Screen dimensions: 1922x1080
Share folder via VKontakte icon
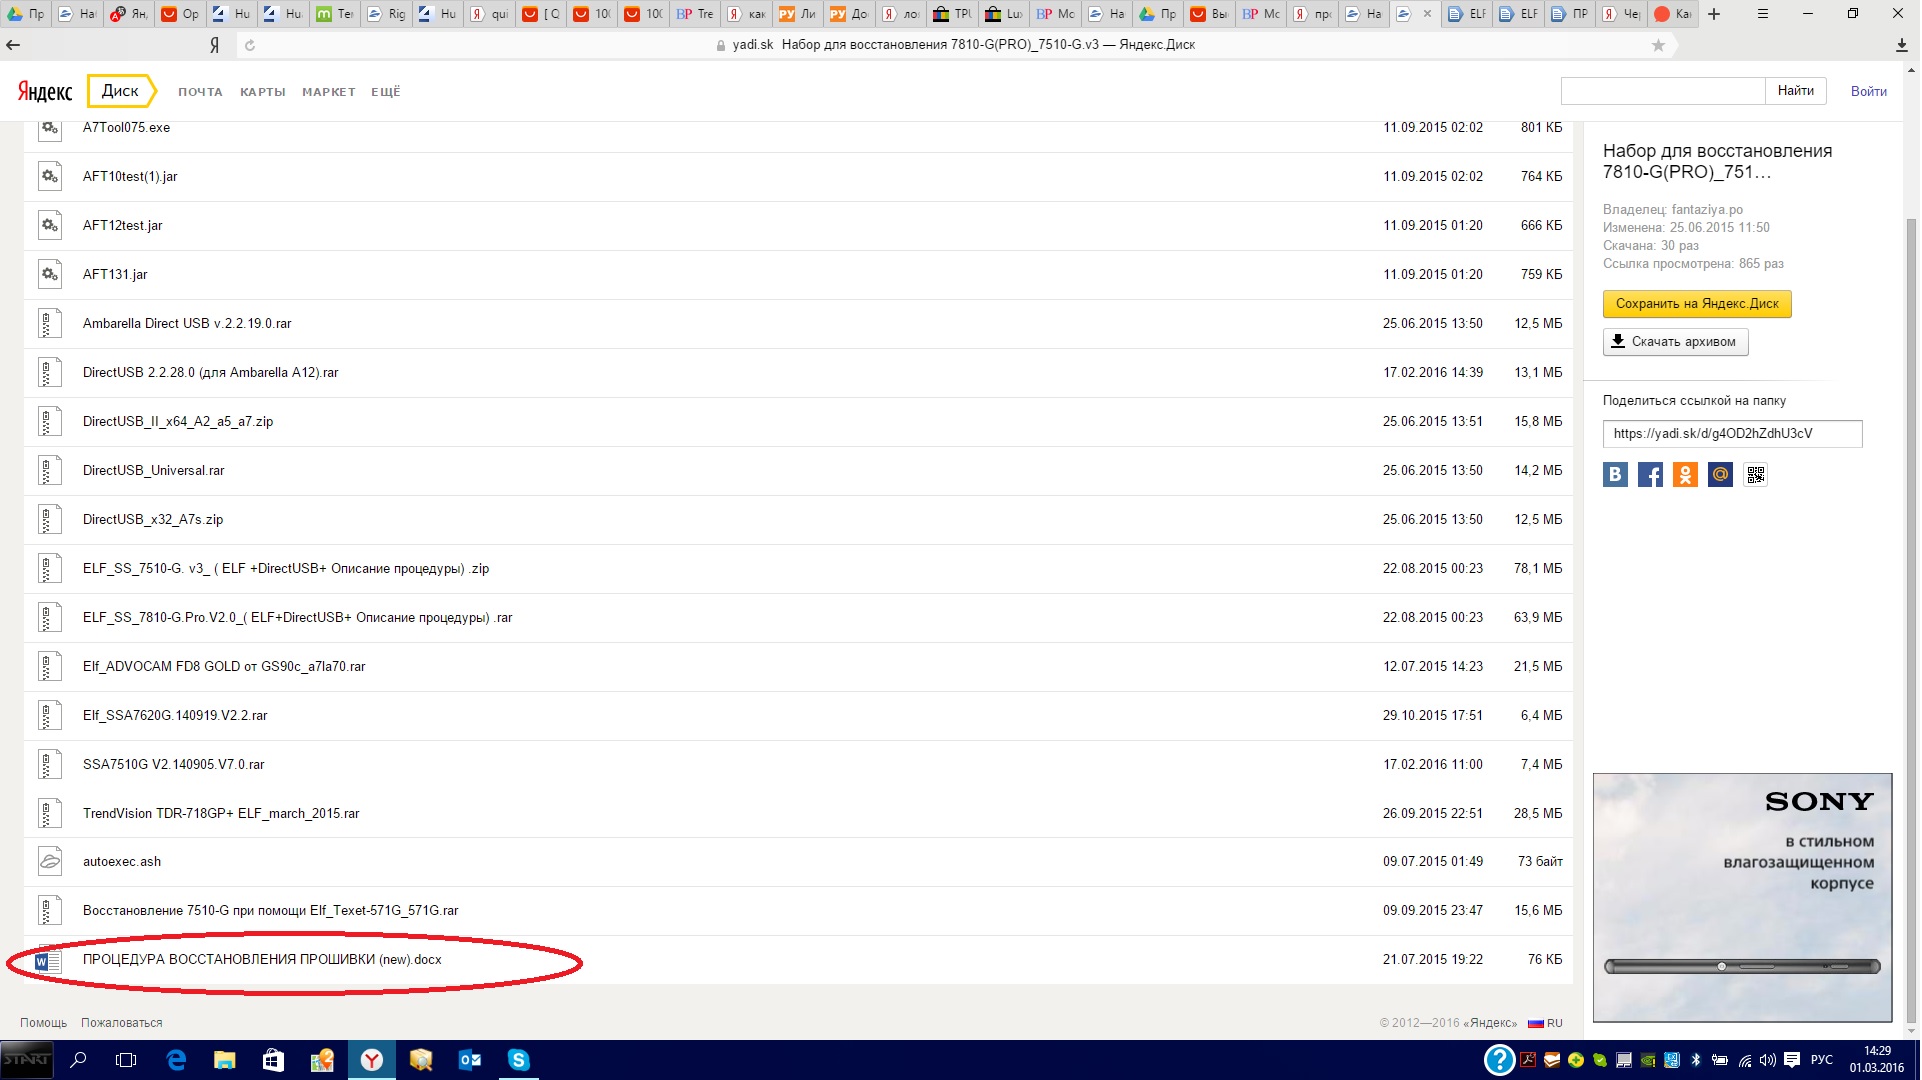1615,475
